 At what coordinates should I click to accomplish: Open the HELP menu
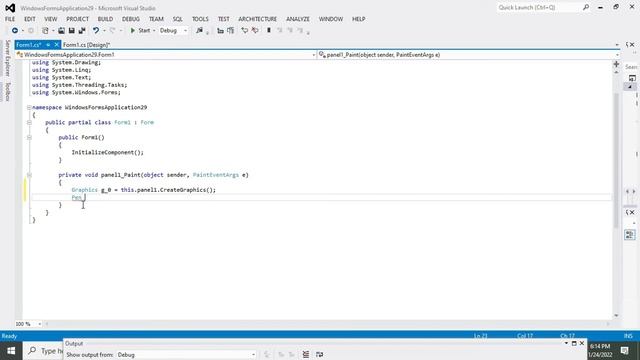pos(358,19)
